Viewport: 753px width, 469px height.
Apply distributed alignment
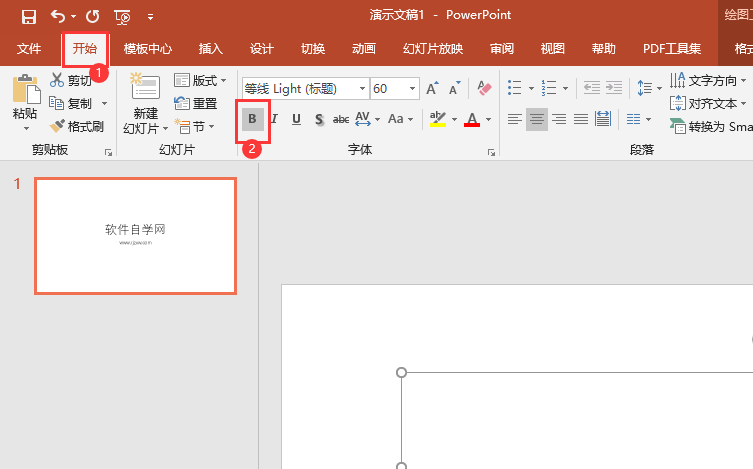pyautogui.click(x=603, y=119)
